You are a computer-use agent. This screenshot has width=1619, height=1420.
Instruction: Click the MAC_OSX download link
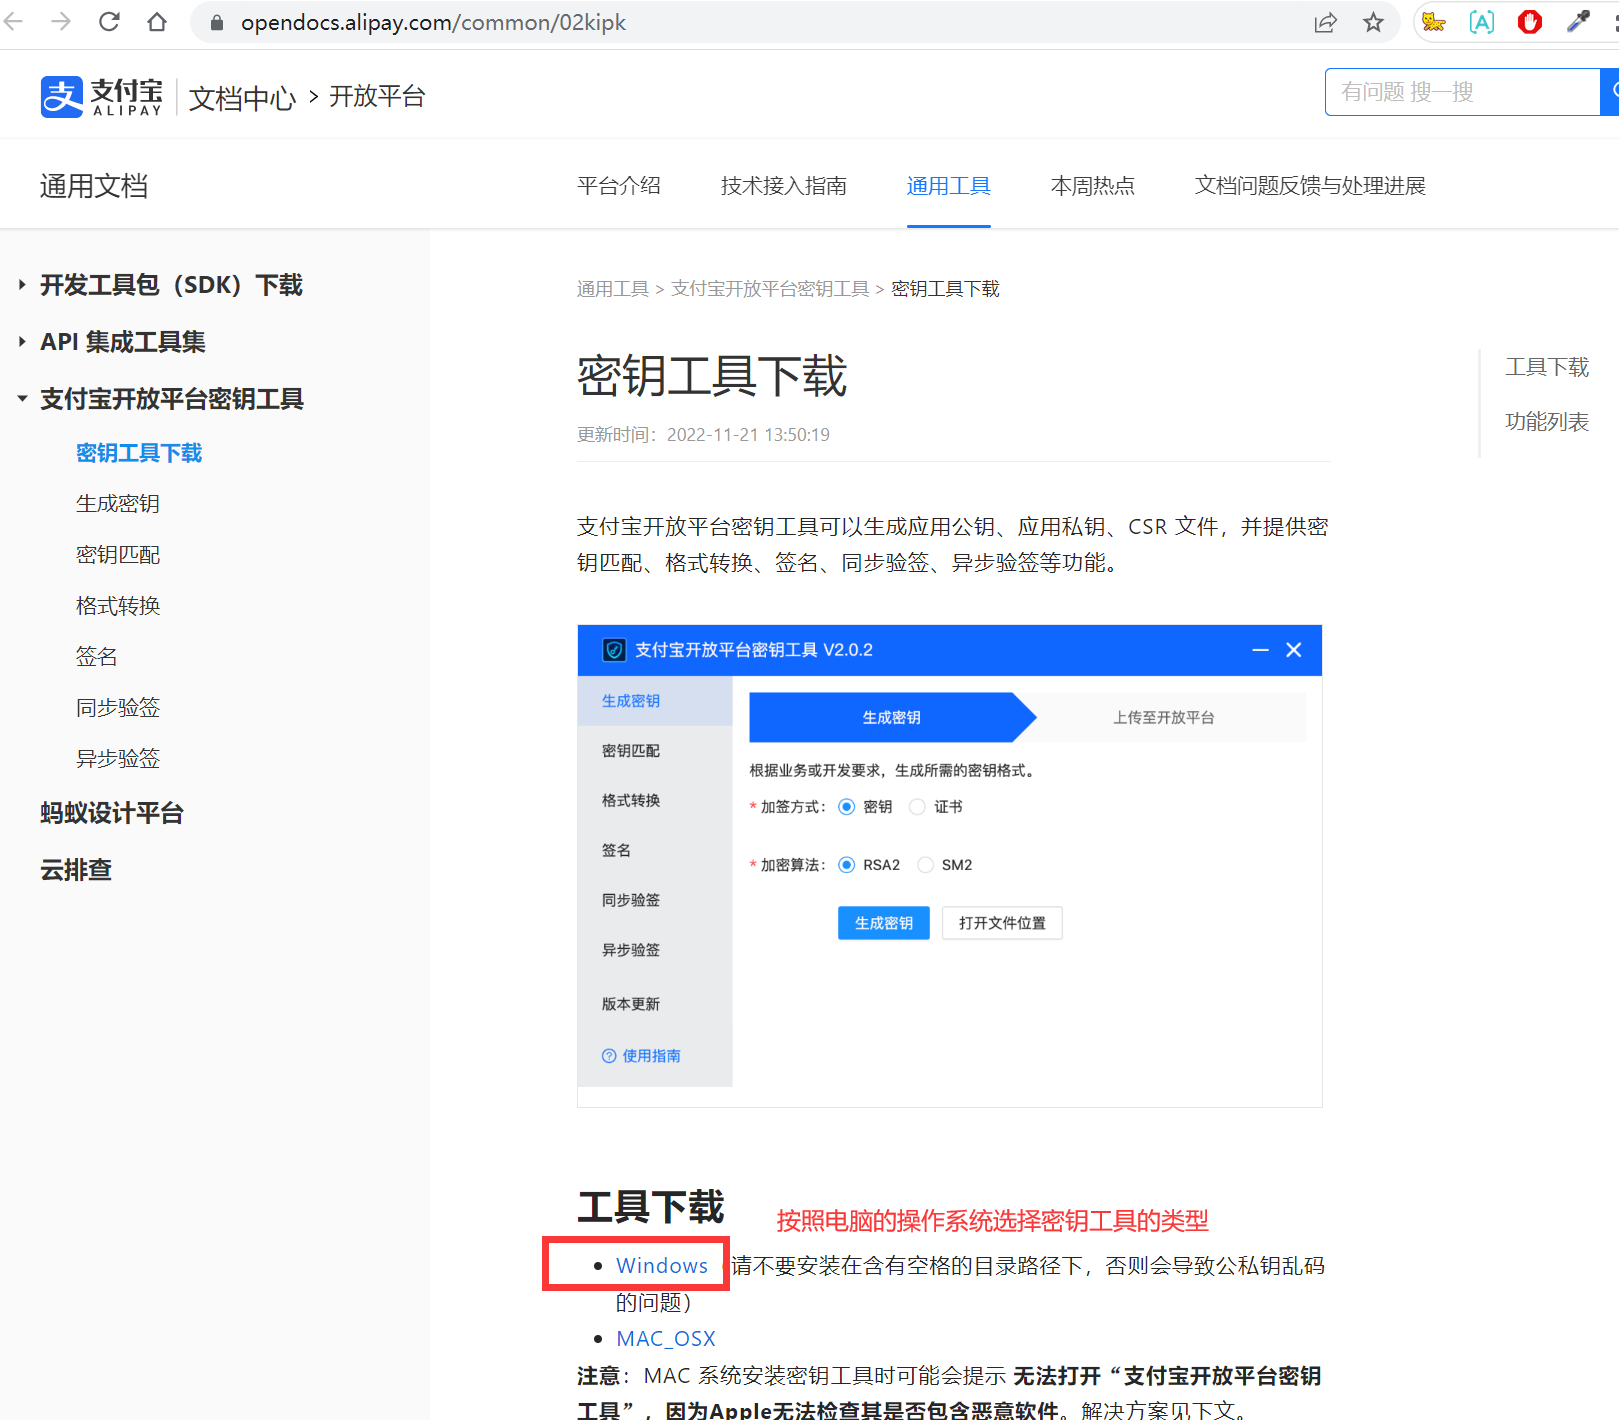[666, 1339]
